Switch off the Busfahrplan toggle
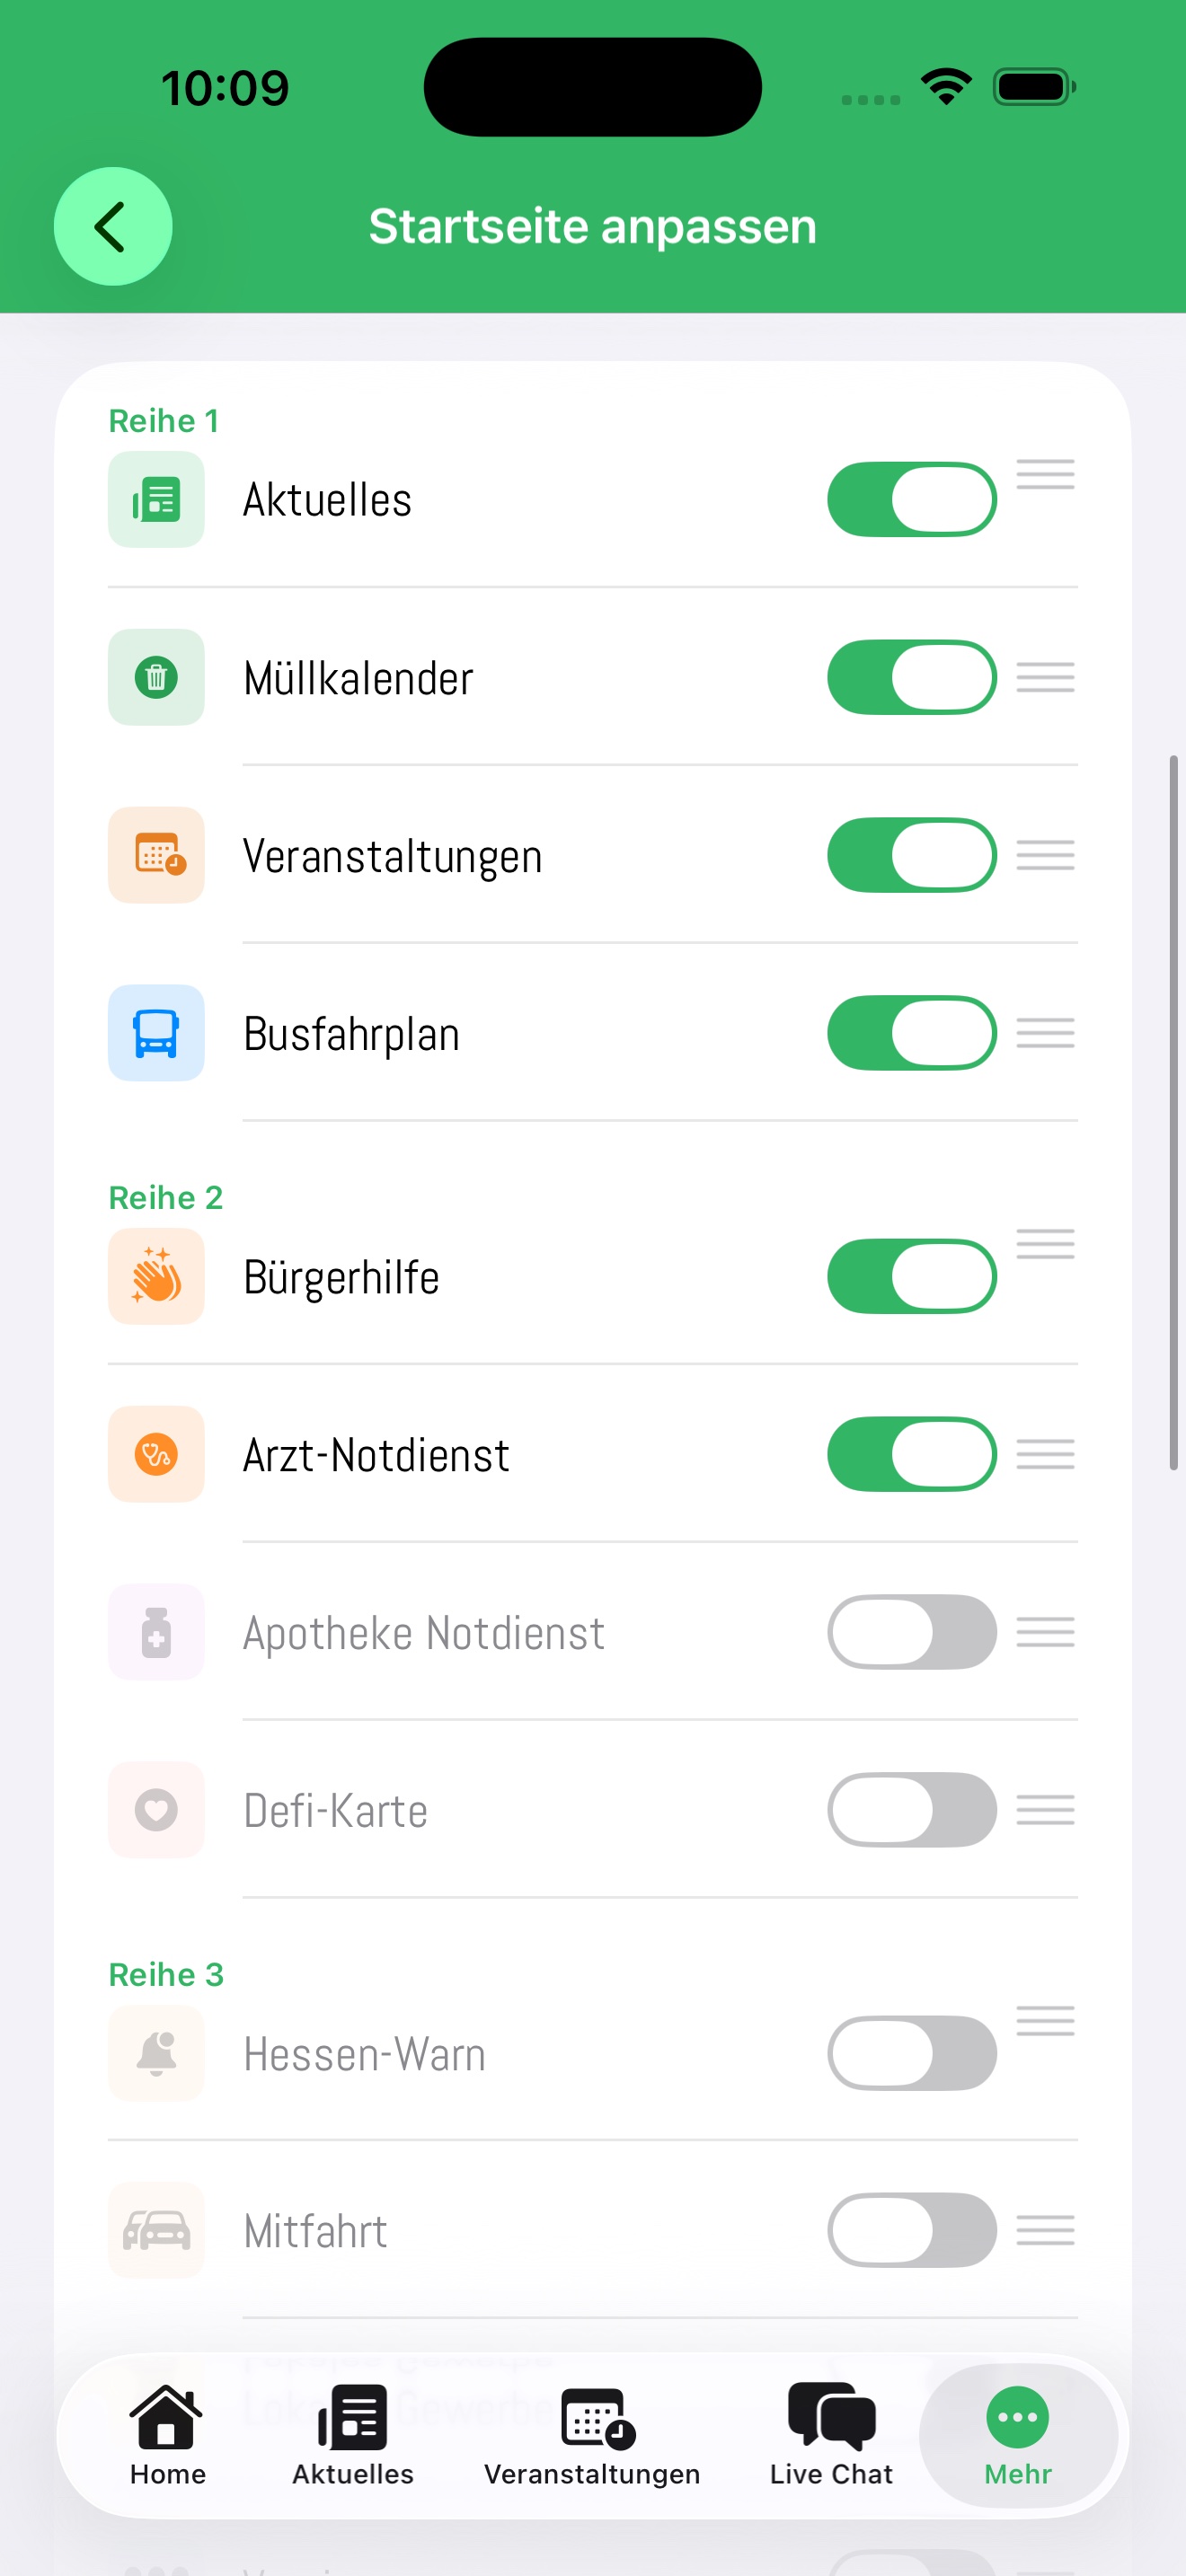Image resolution: width=1186 pixels, height=2576 pixels. 911,1033
